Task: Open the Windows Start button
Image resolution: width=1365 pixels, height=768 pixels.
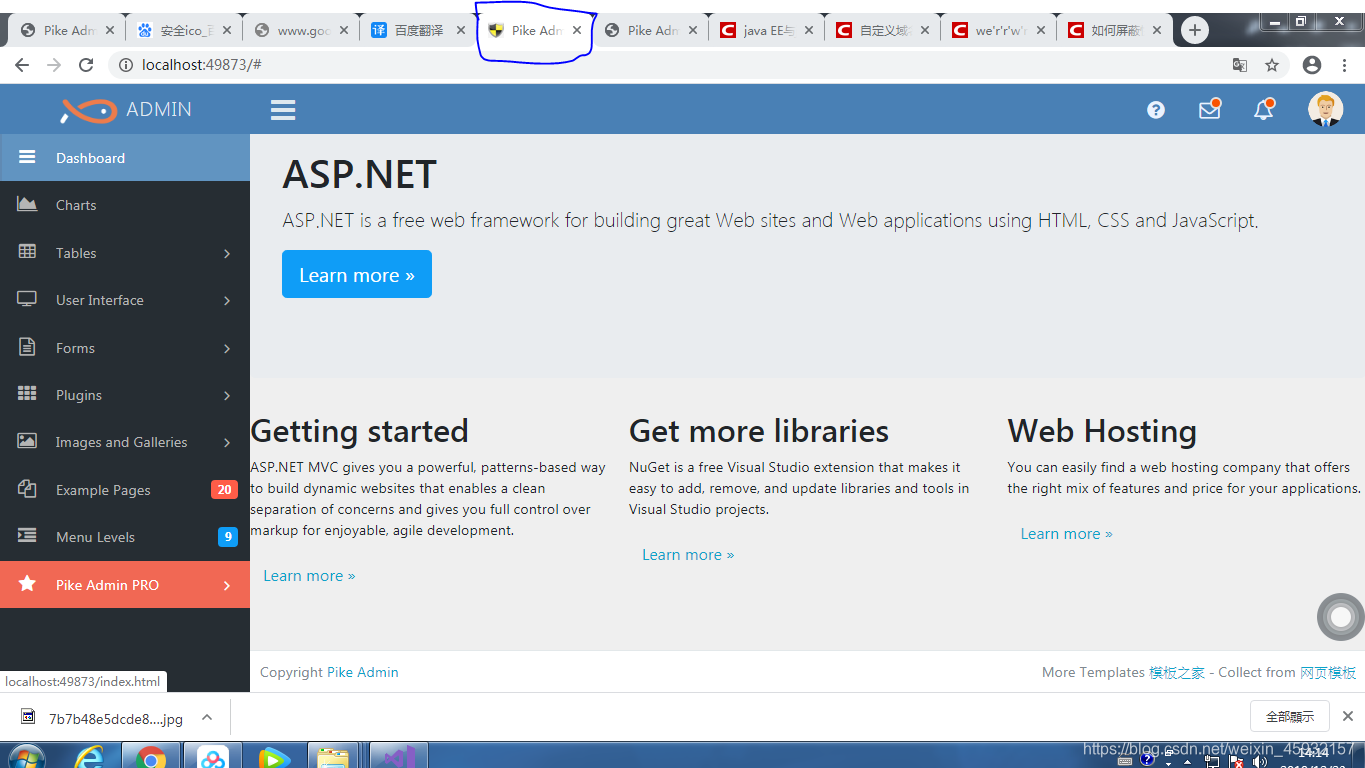Action: pos(26,757)
